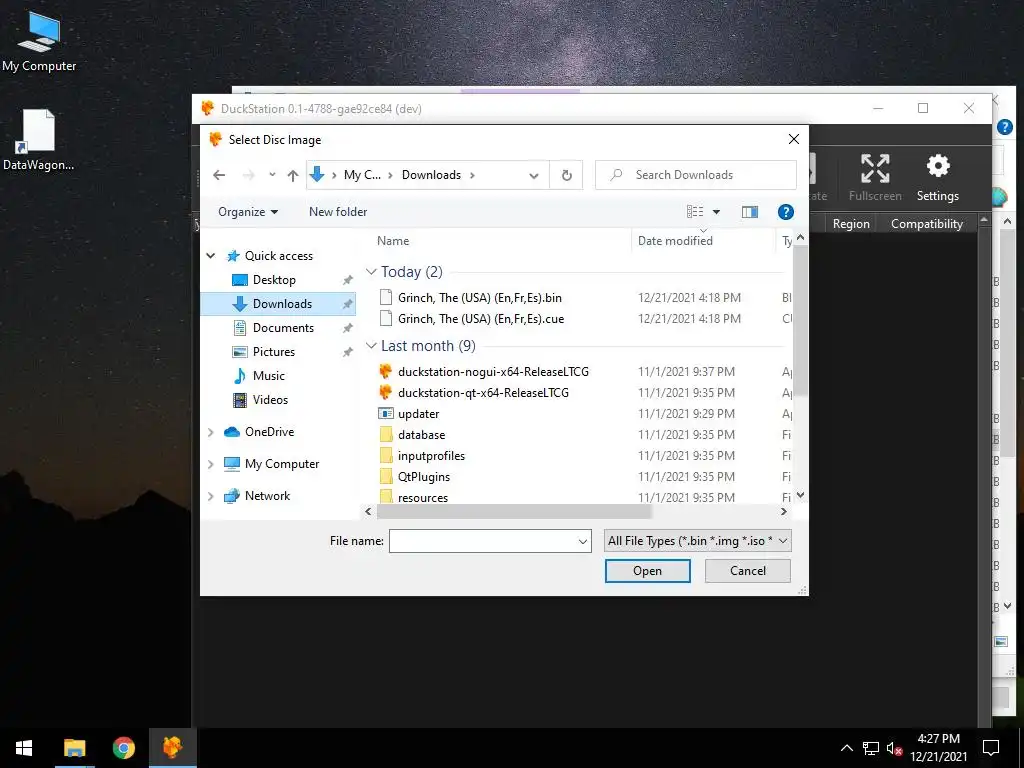Screen dimensions: 1024x768
Task: Open Downloads in Quick access
Action: [282, 304]
